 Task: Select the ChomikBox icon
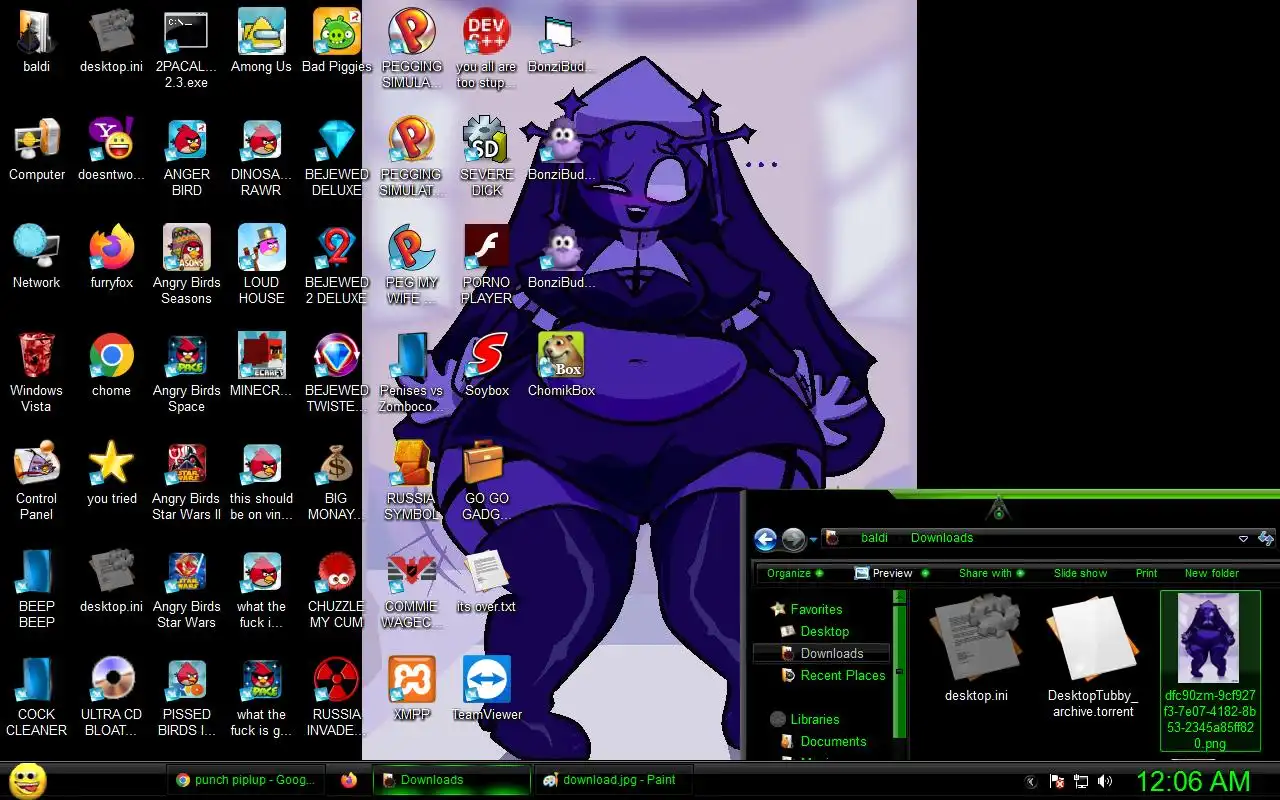(561, 366)
